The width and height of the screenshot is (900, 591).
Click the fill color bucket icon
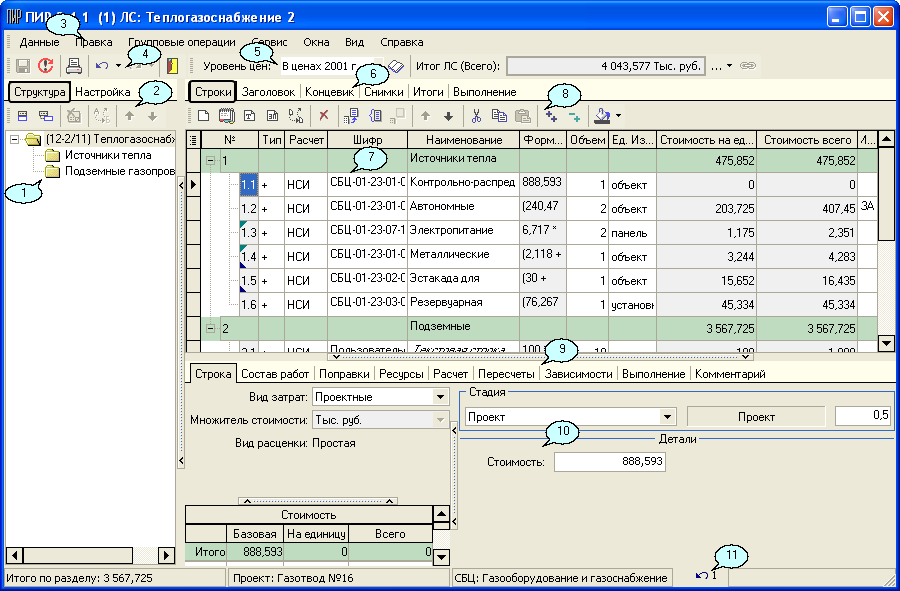click(x=602, y=116)
